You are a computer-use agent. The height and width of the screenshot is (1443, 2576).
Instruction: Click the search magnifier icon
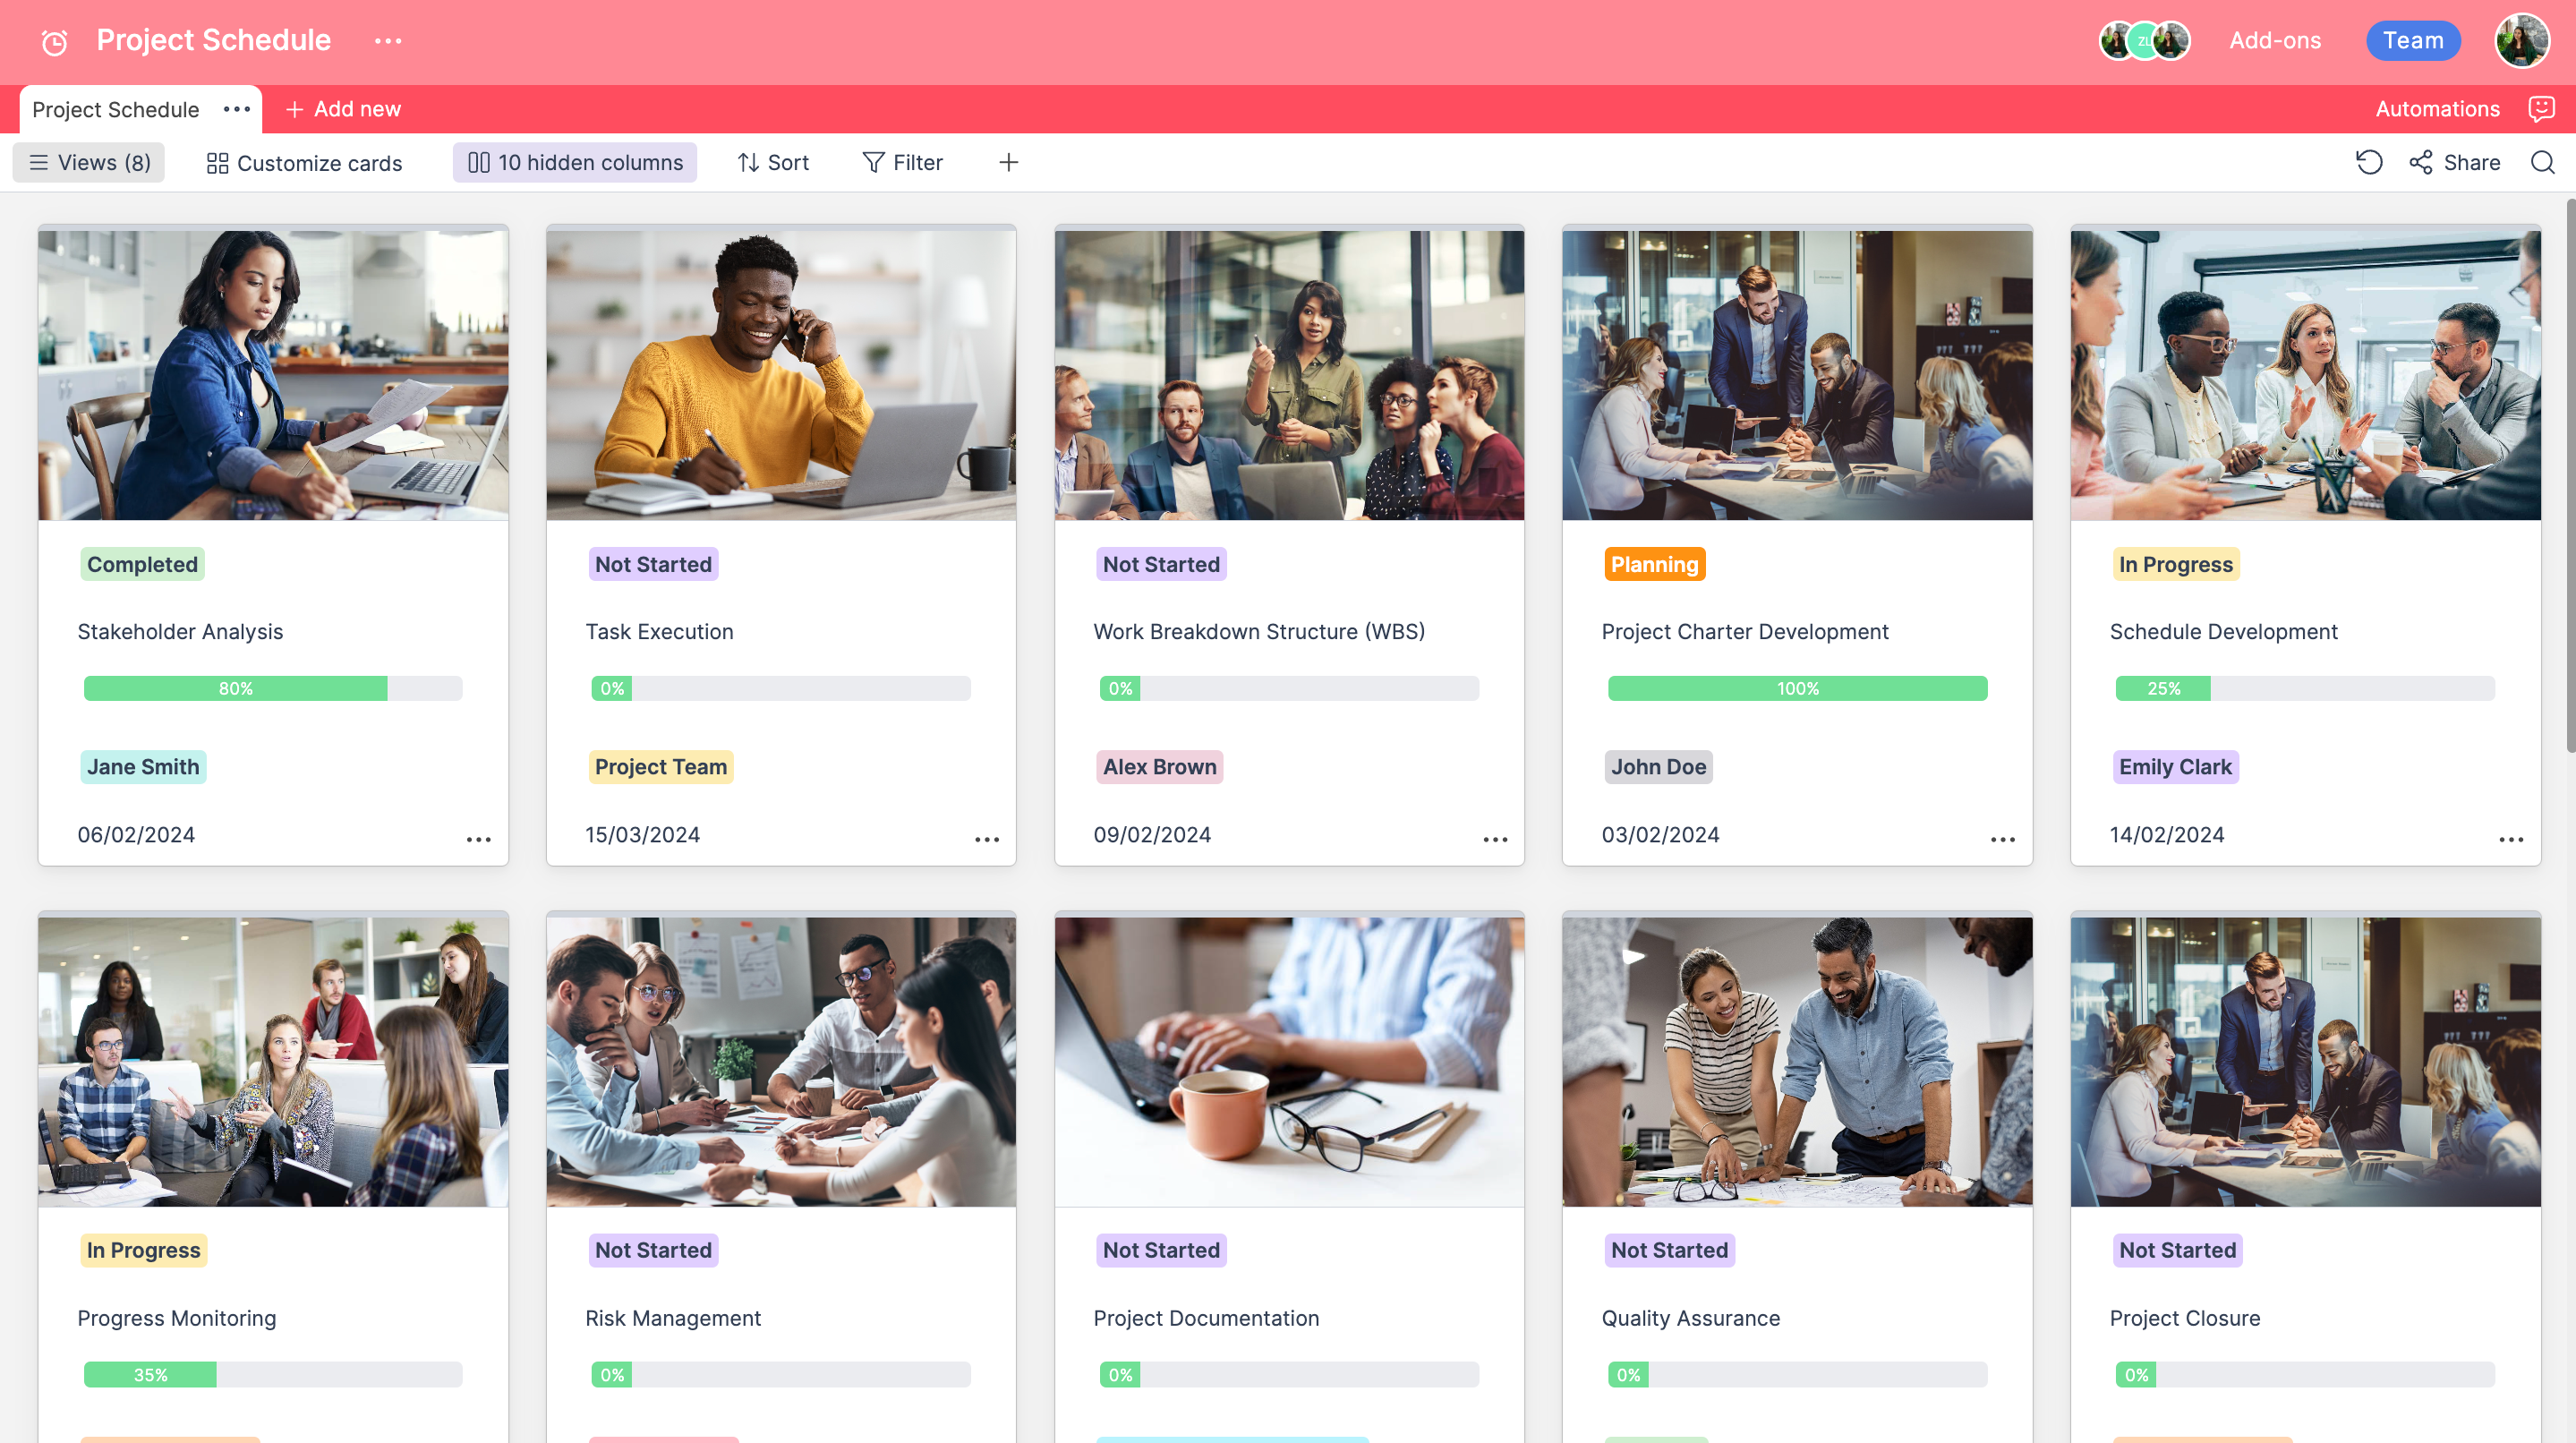point(2543,162)
